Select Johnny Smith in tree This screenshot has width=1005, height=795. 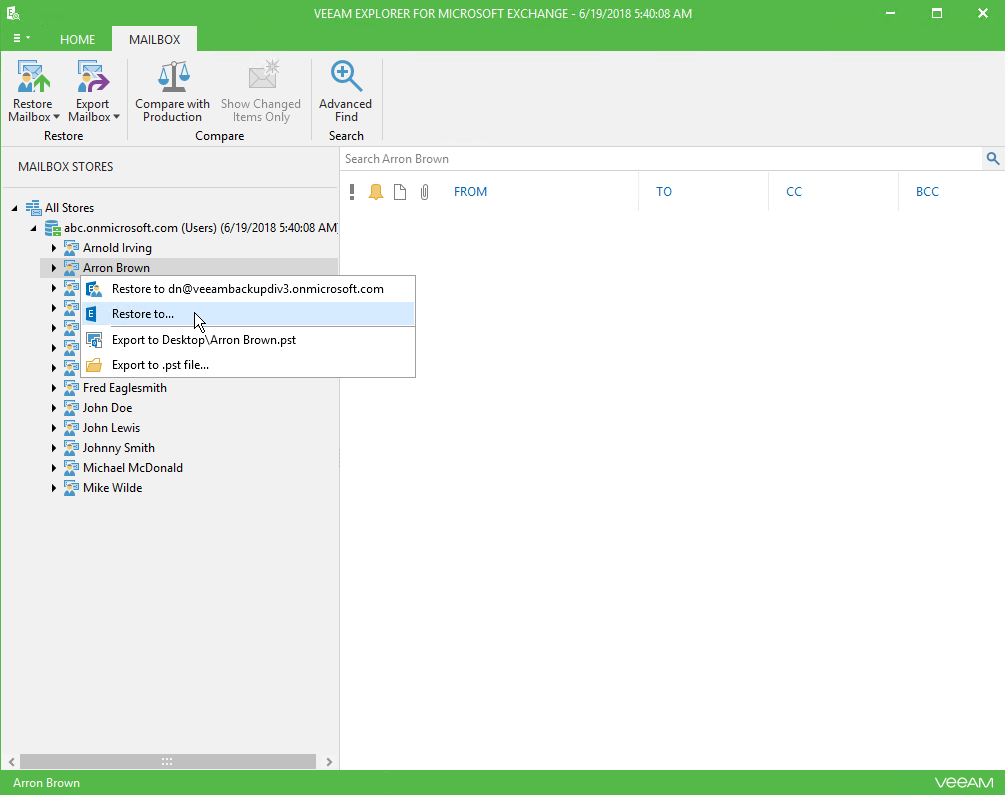(119, 448)
